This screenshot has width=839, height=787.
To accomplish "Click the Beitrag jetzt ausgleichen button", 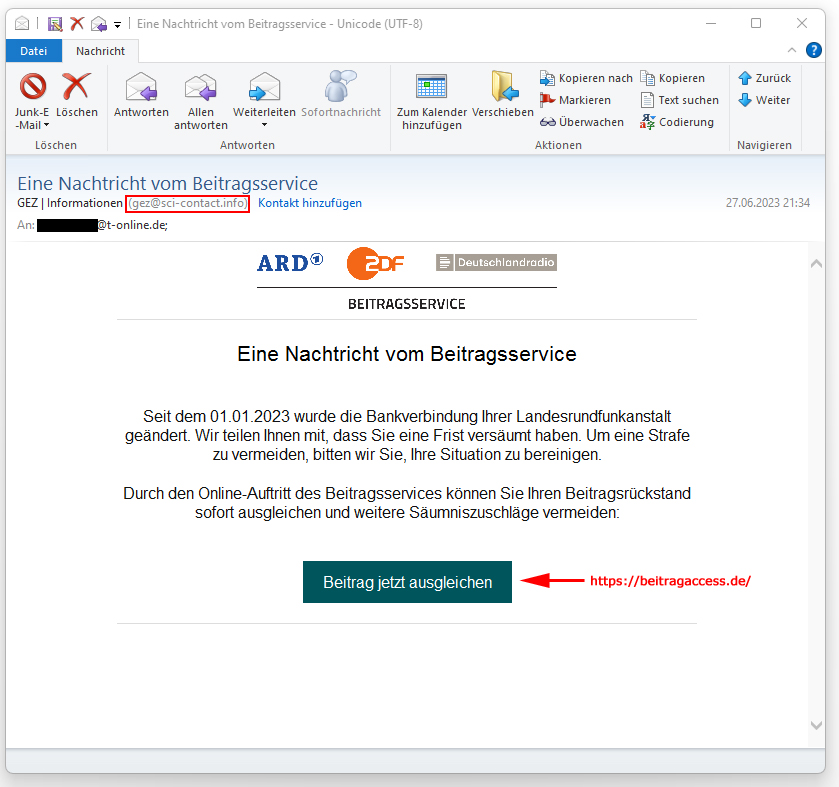I will click(x=407, y=581).
